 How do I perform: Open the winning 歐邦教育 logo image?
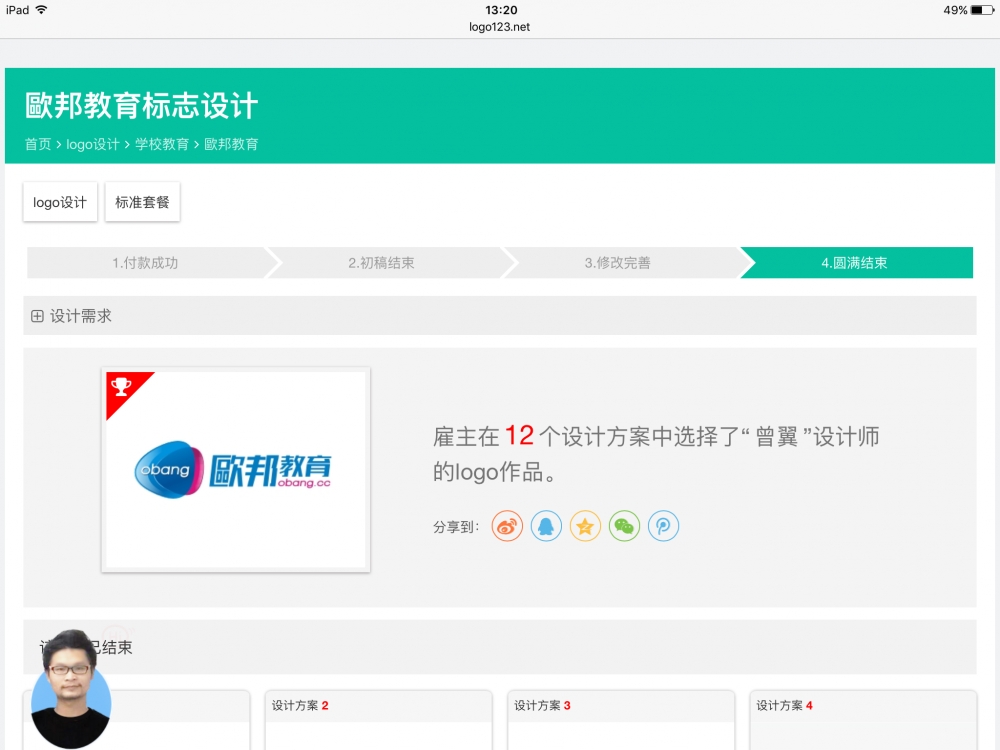tap(236, 471)
